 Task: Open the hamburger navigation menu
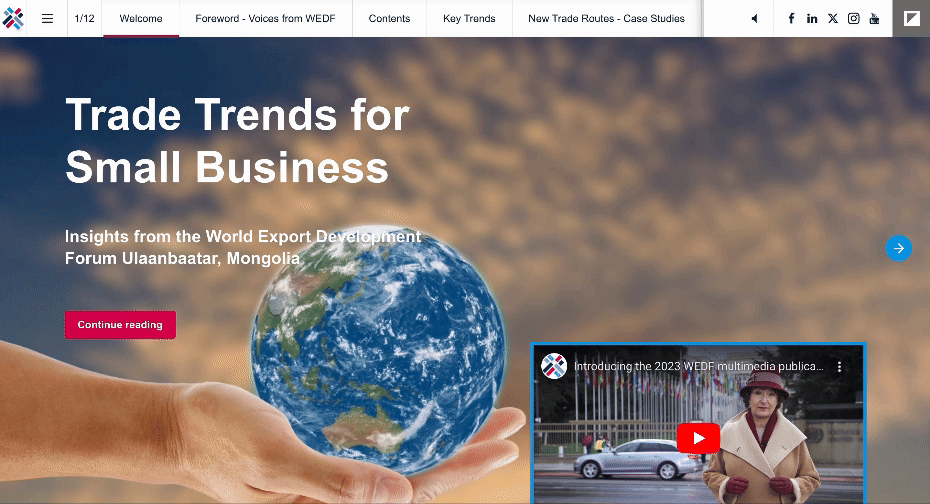pyautogui.click(x=47, y=18)
